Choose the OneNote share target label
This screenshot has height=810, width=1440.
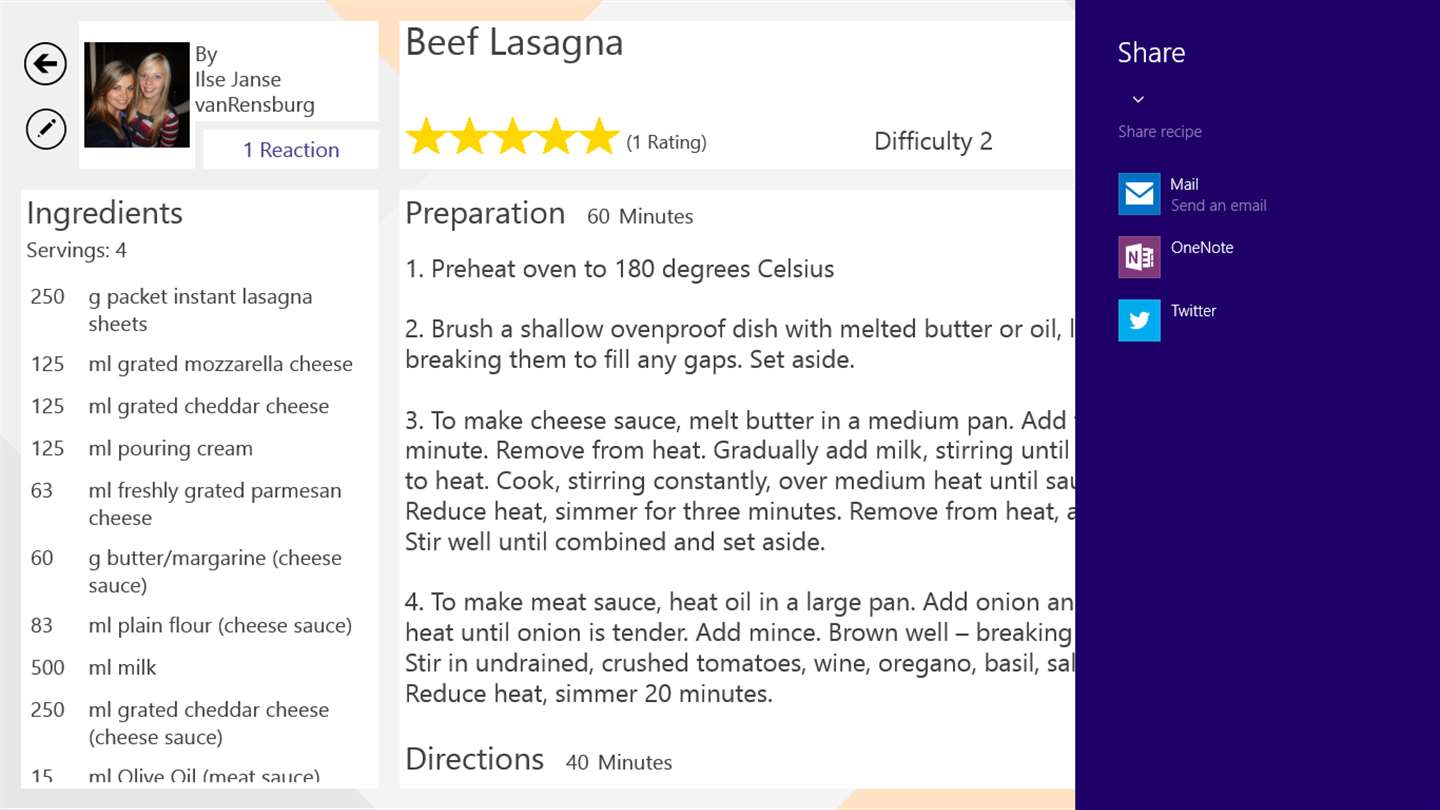tap(1202, 248)
